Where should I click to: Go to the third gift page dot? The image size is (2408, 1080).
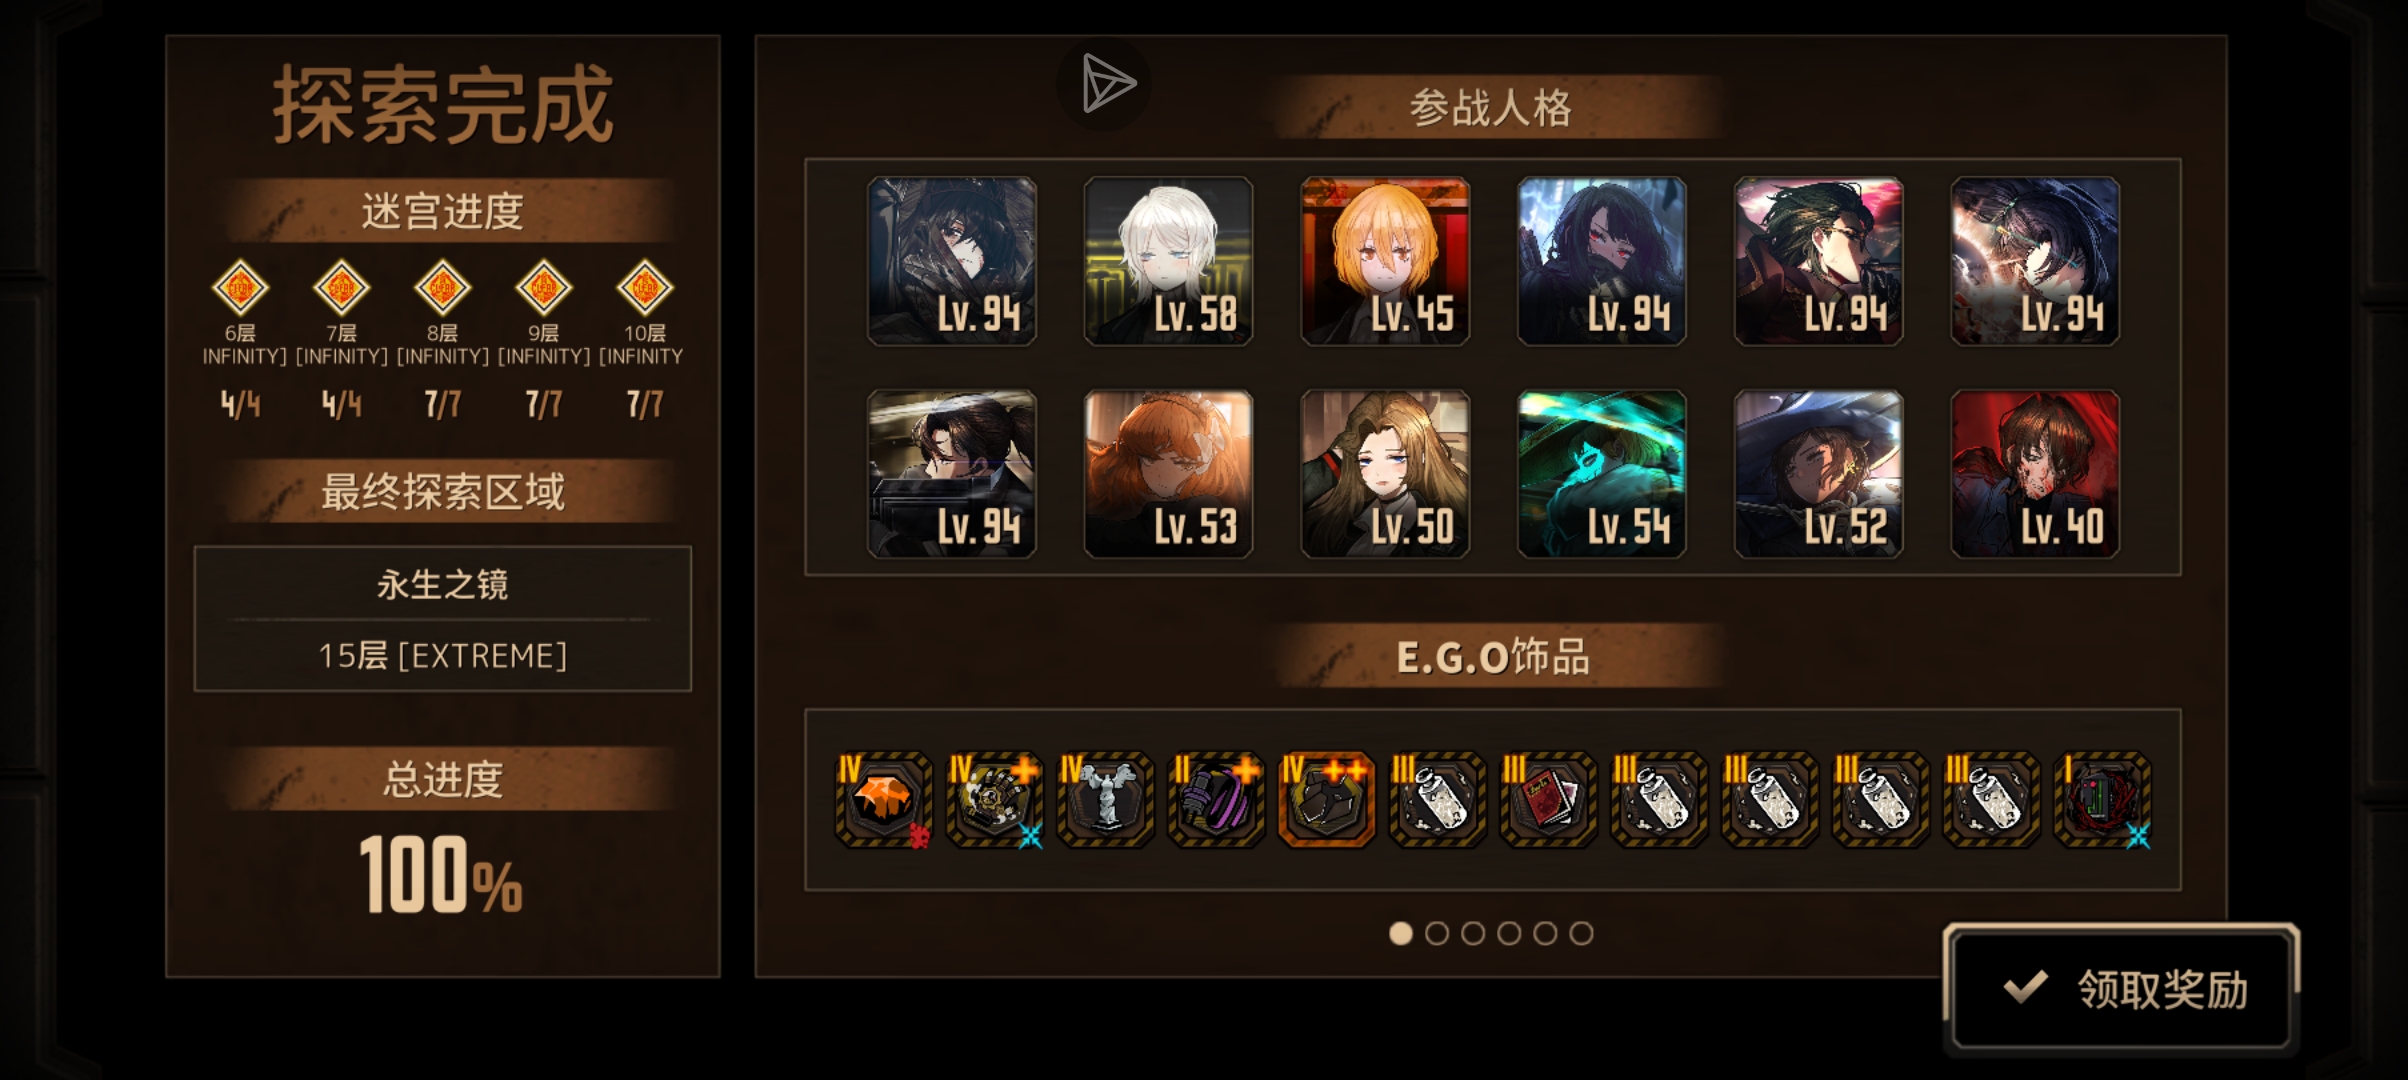pyautogui.click(x=1473, y=933)
